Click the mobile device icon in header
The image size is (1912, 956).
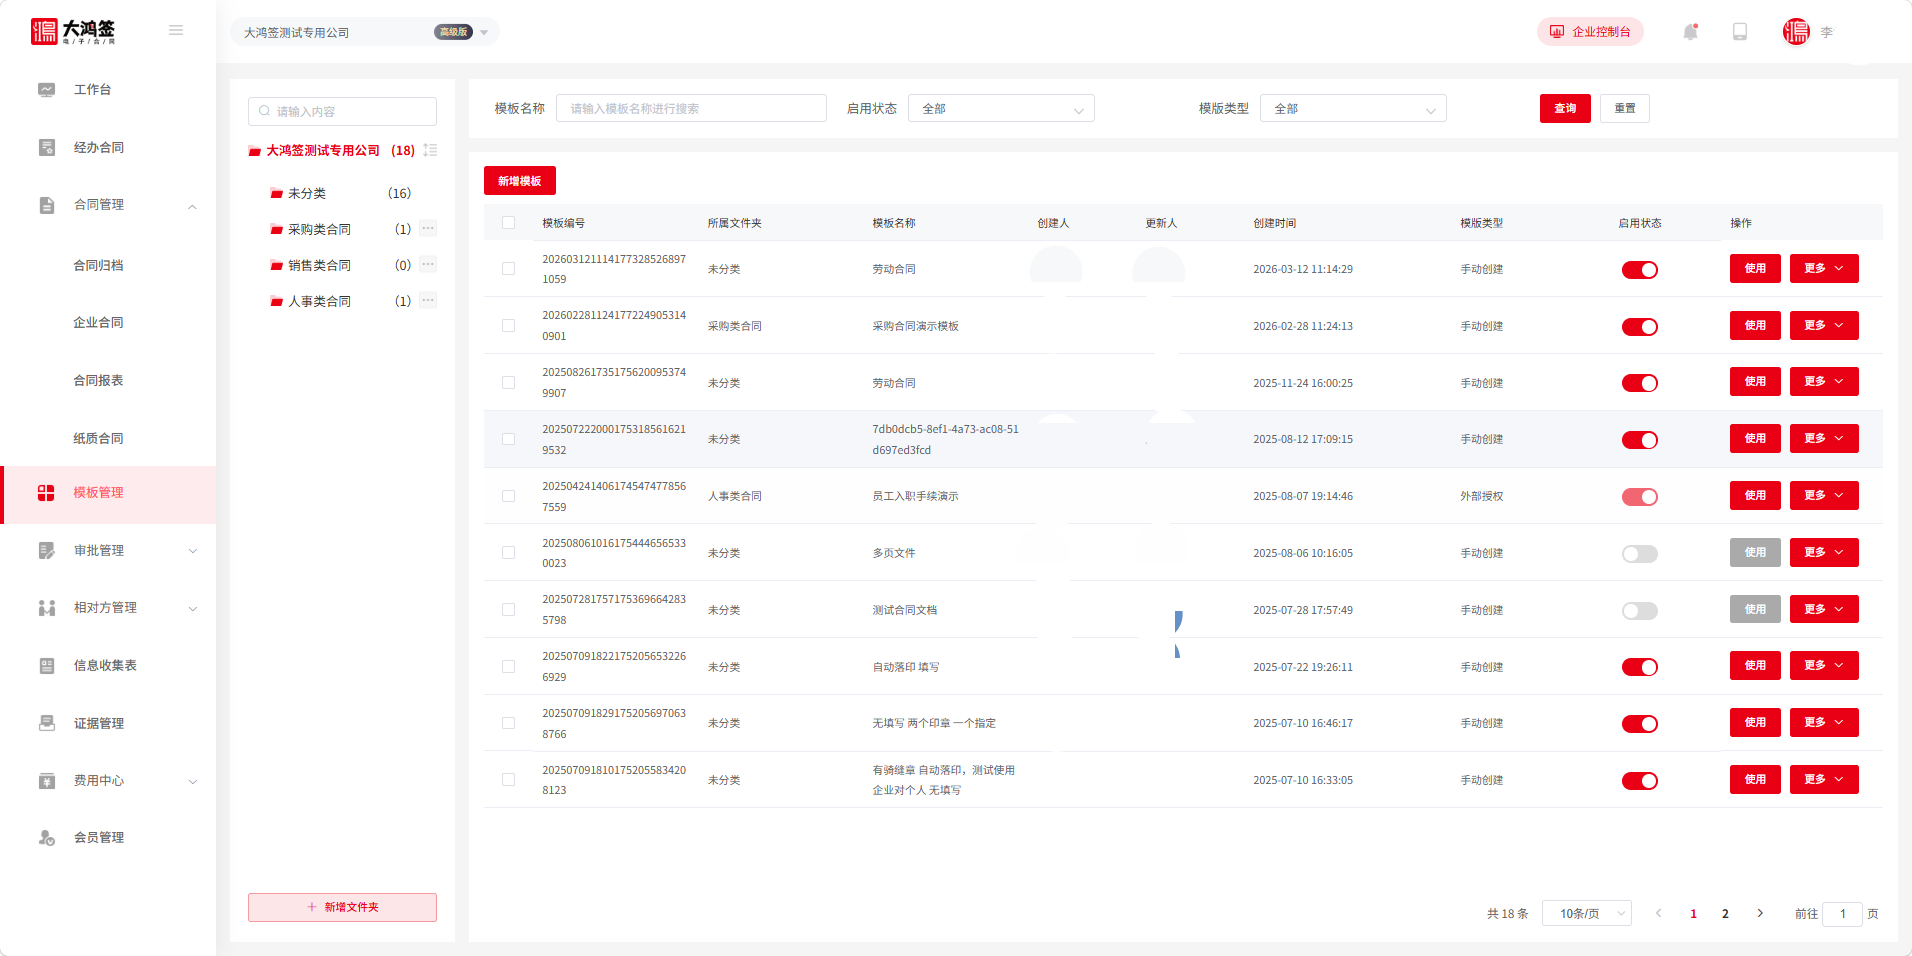coord(1740,32)
